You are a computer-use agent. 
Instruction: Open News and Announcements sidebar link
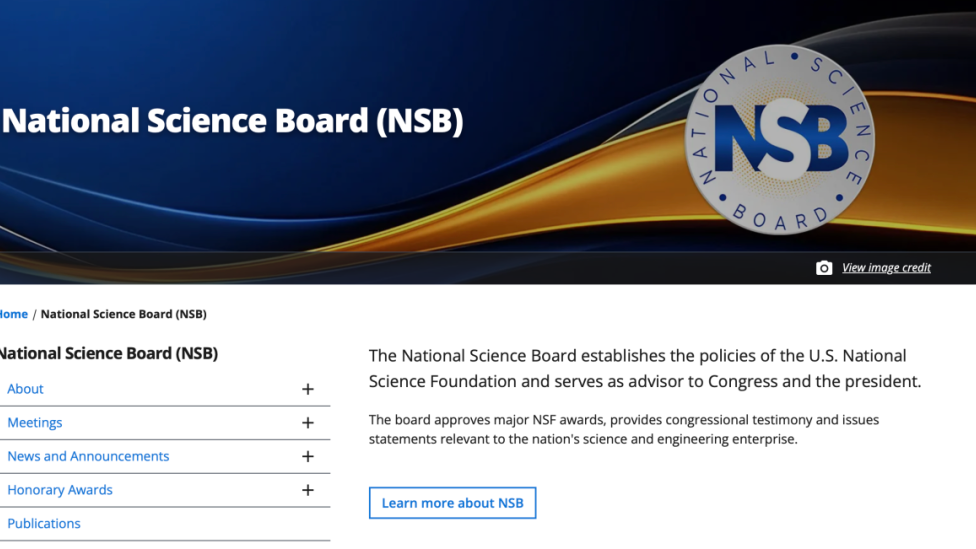click(88, 456)
